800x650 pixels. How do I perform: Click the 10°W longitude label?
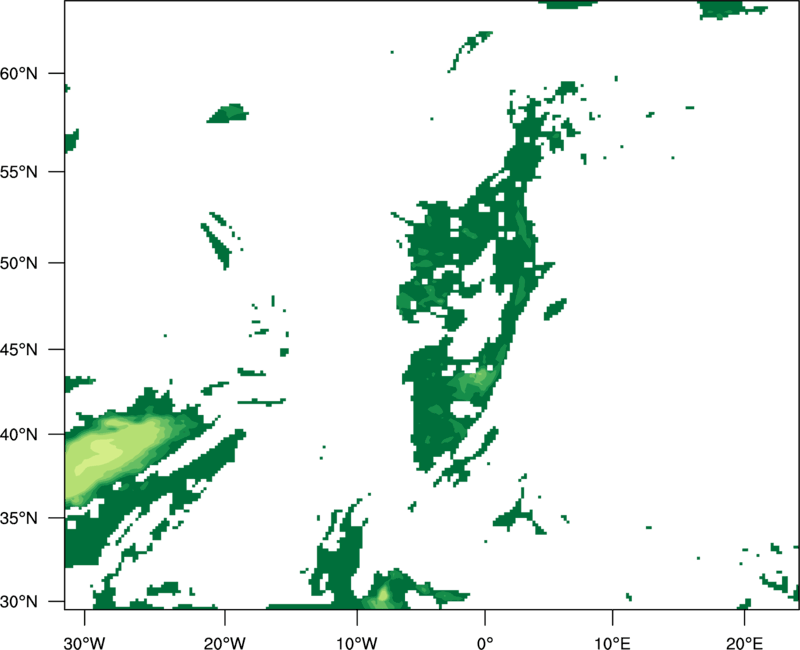[x=357, y=643]
